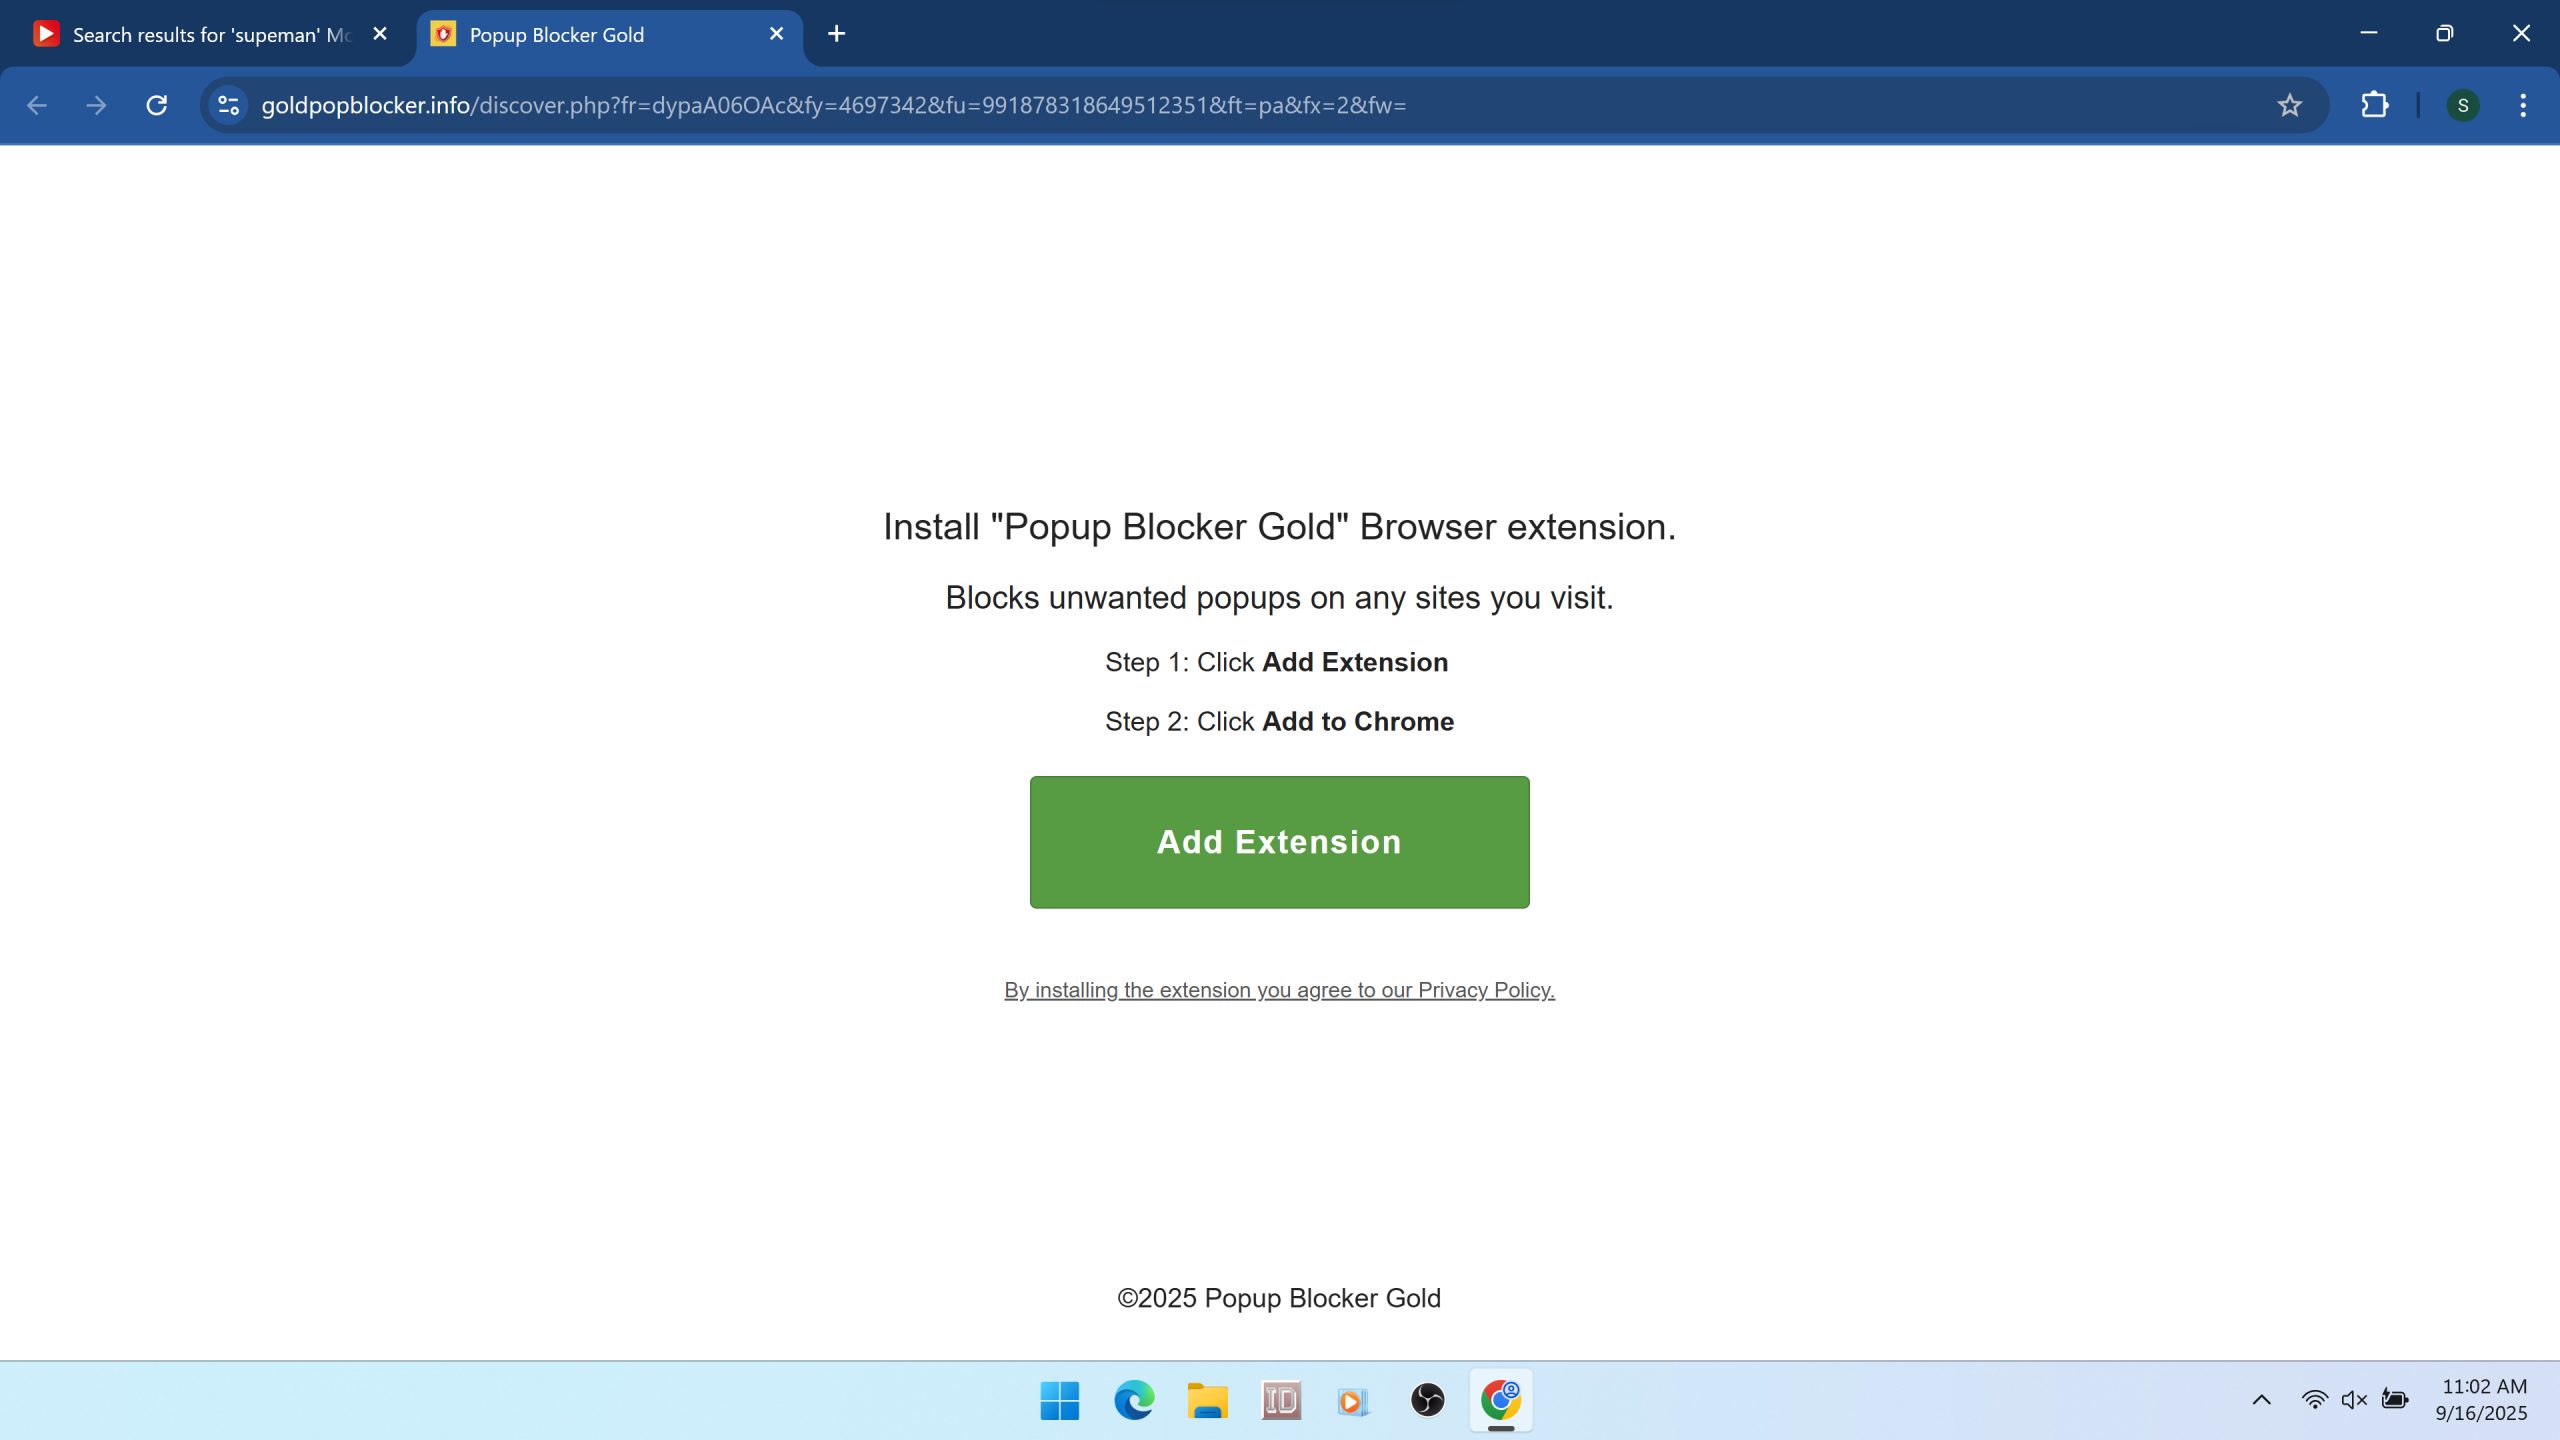The image size is (2560, 1440).
Task: Click the green Add Extension button
Action: (x=1279, y=842)
